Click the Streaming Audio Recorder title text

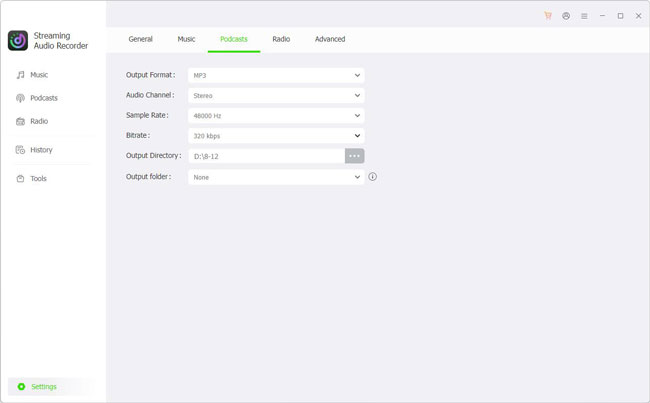pos(61,41)
